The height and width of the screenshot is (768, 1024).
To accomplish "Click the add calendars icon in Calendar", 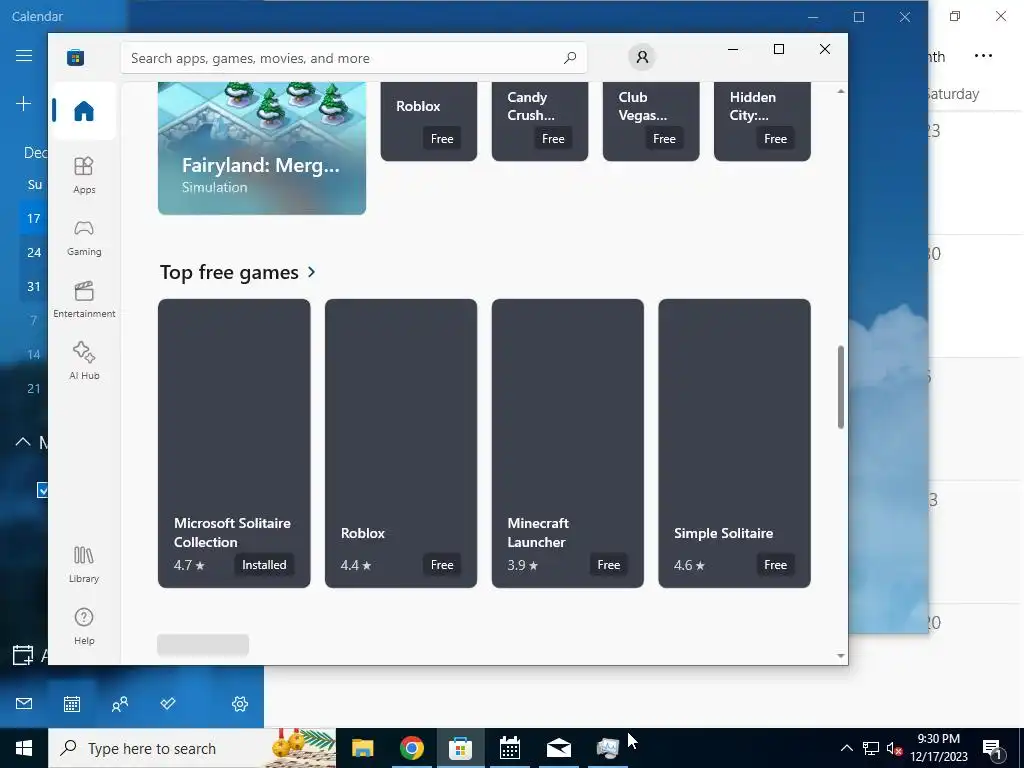I will pyautogui.click(x=23, y=655).
